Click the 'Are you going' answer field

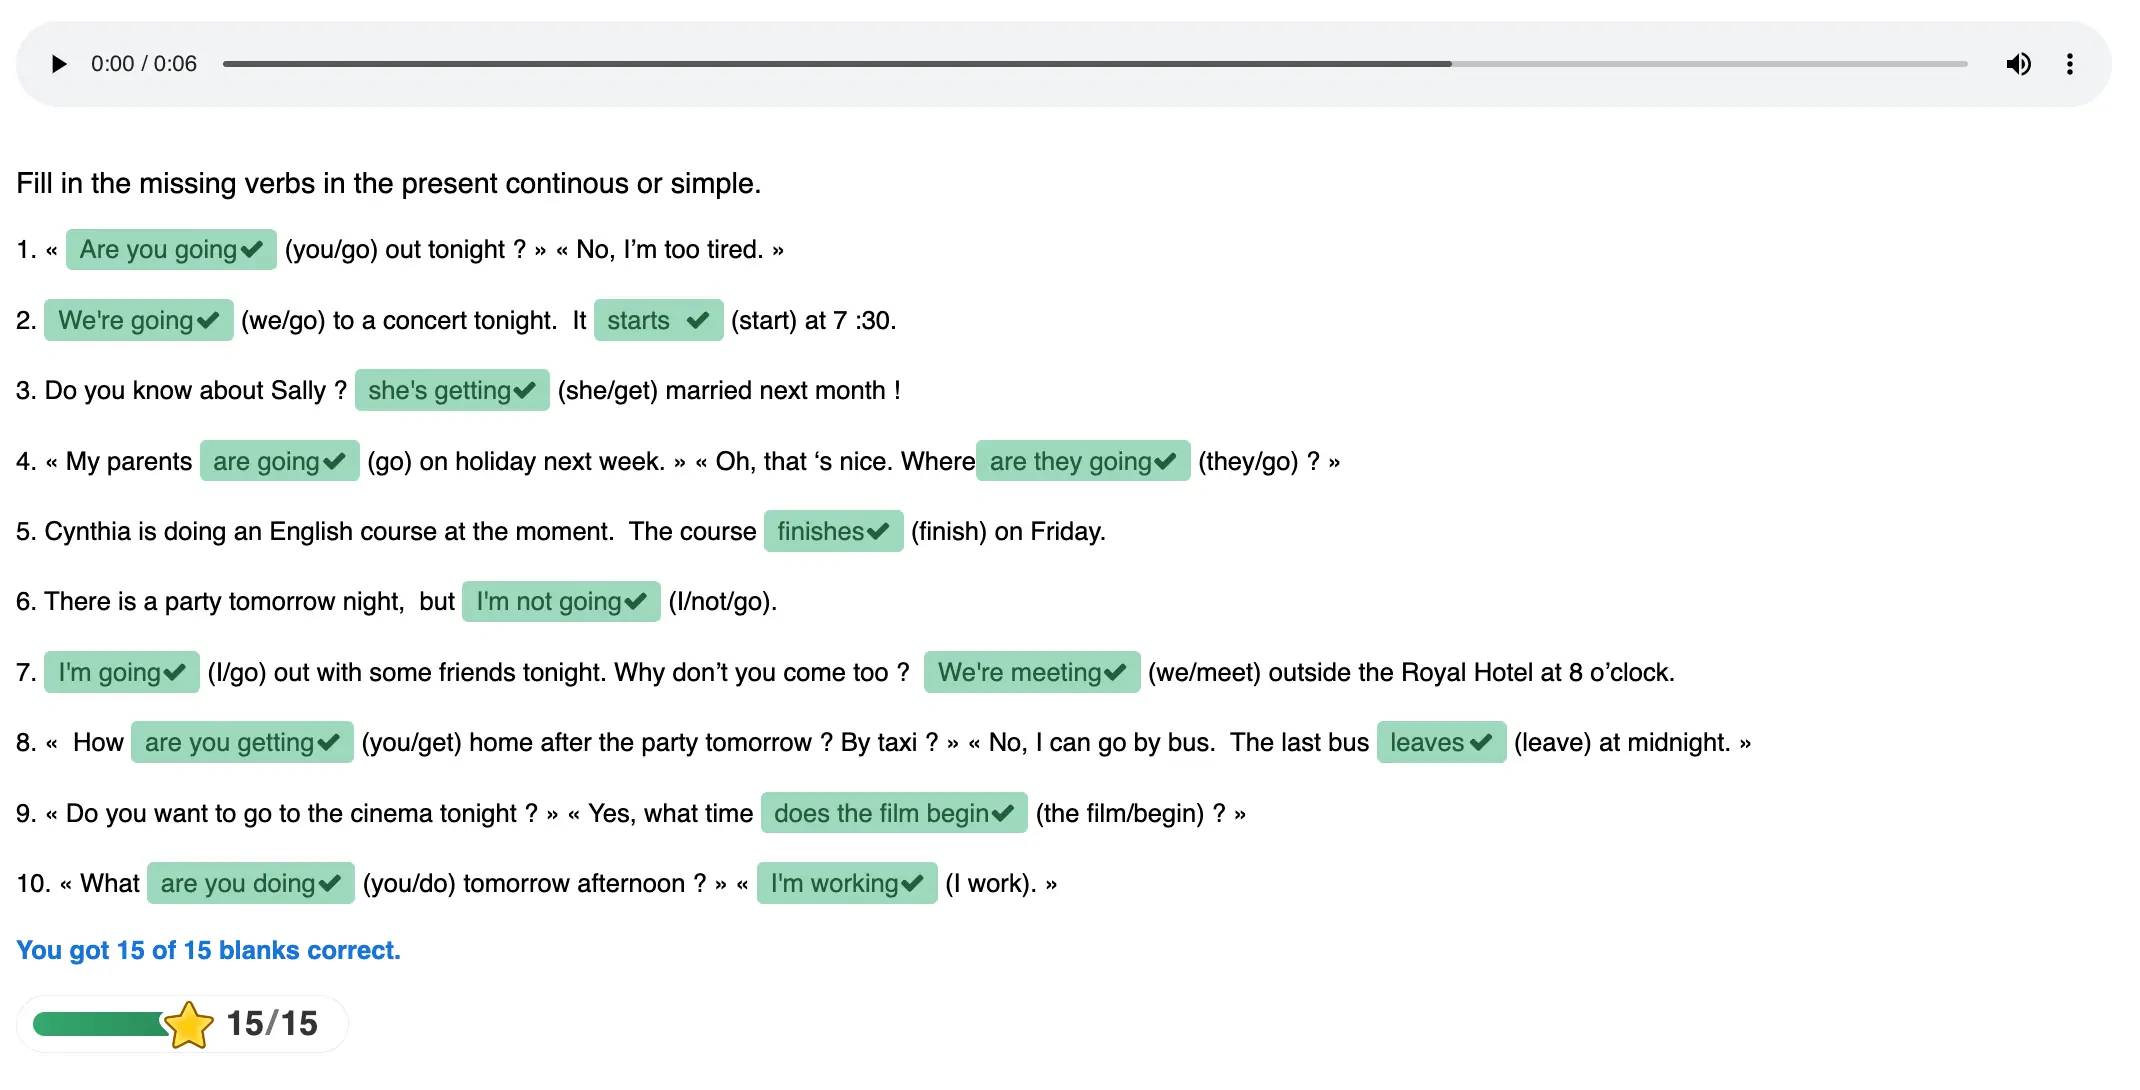click(x=158, y=249)
